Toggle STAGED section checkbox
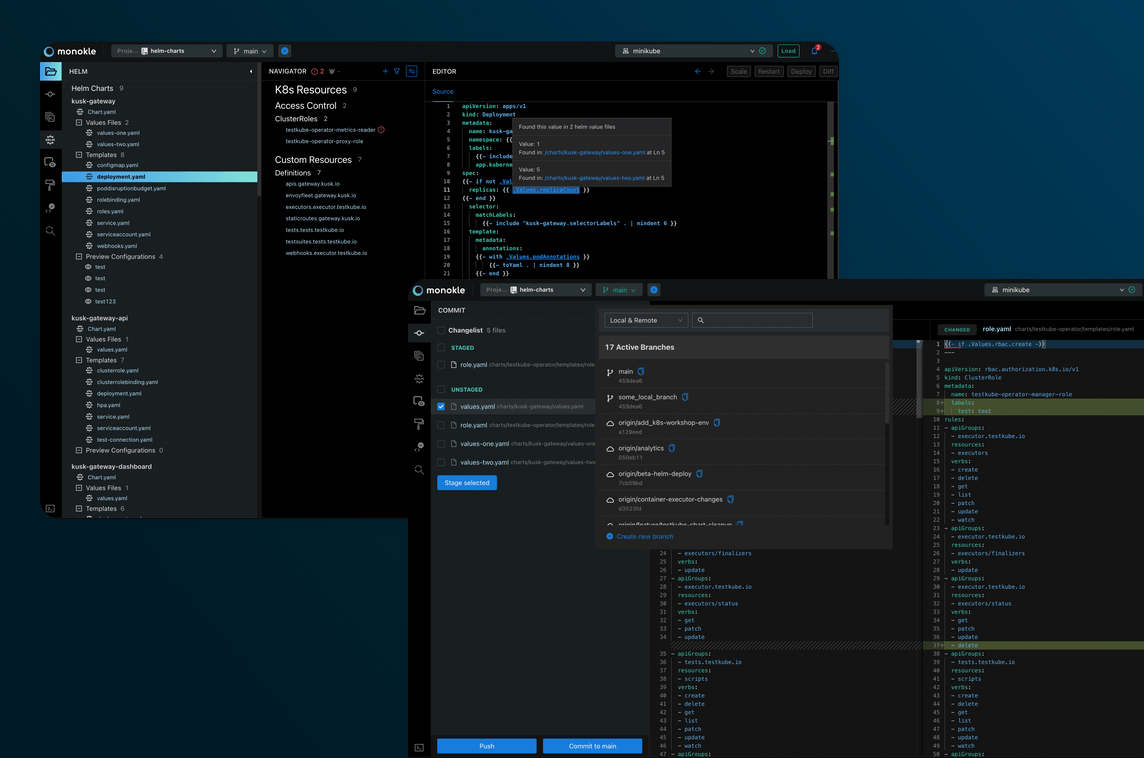 point(441,348)
